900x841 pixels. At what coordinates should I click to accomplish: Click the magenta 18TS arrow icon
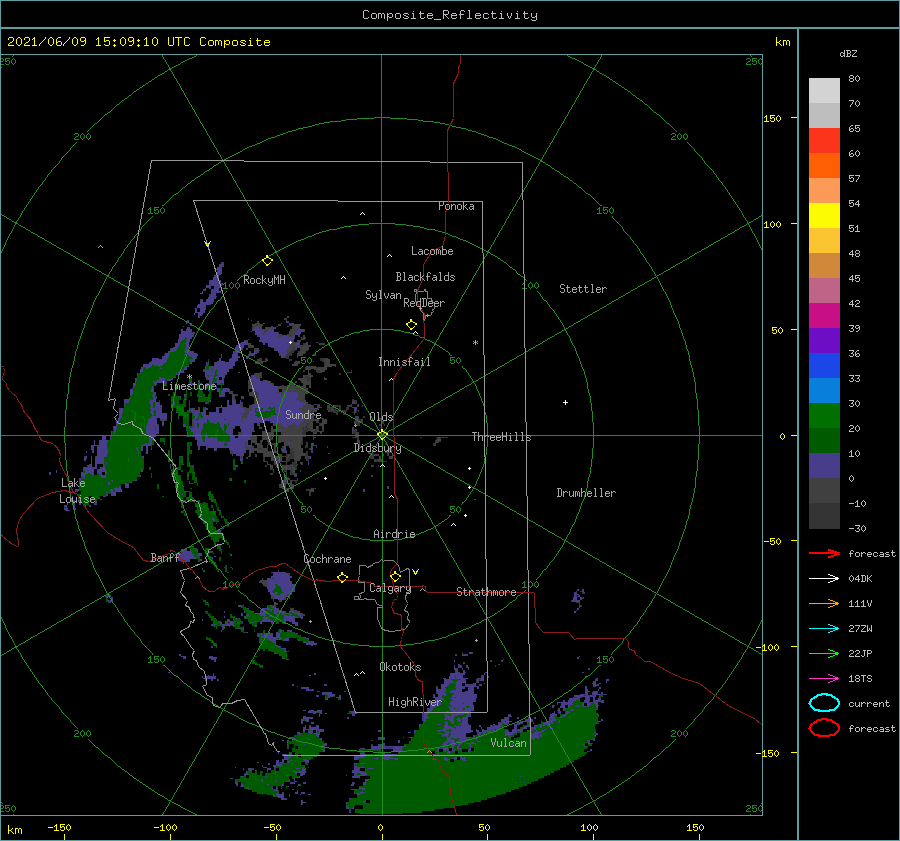point(824,679)
